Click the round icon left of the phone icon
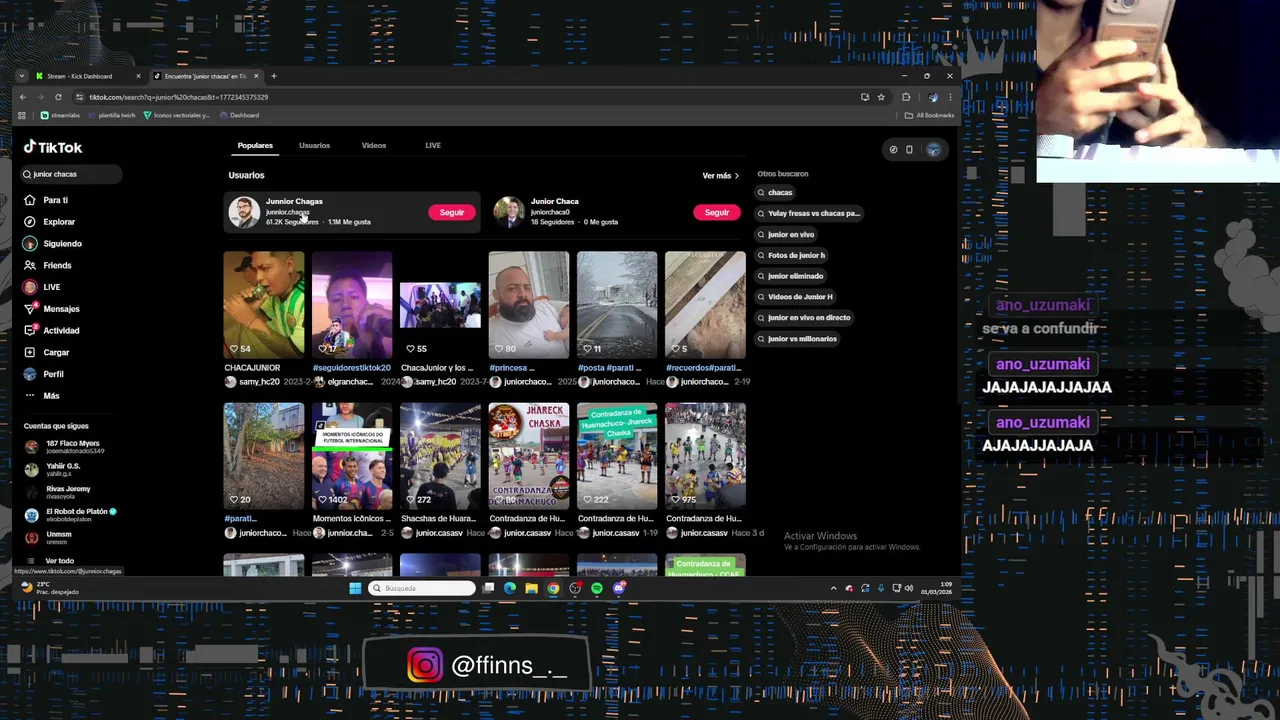The image size is (1280, 720). (x=893, y=149)
